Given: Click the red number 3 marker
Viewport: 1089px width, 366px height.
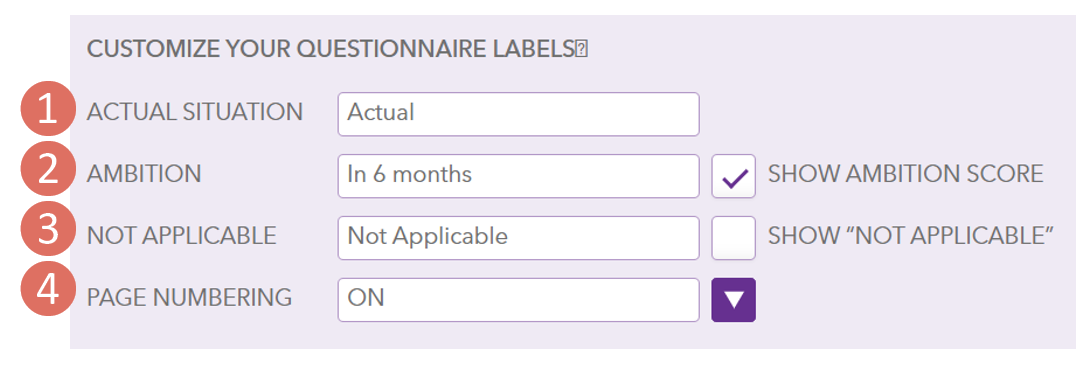Looking at the screenshot, I should pyautogui.click(x=48, y=230).
